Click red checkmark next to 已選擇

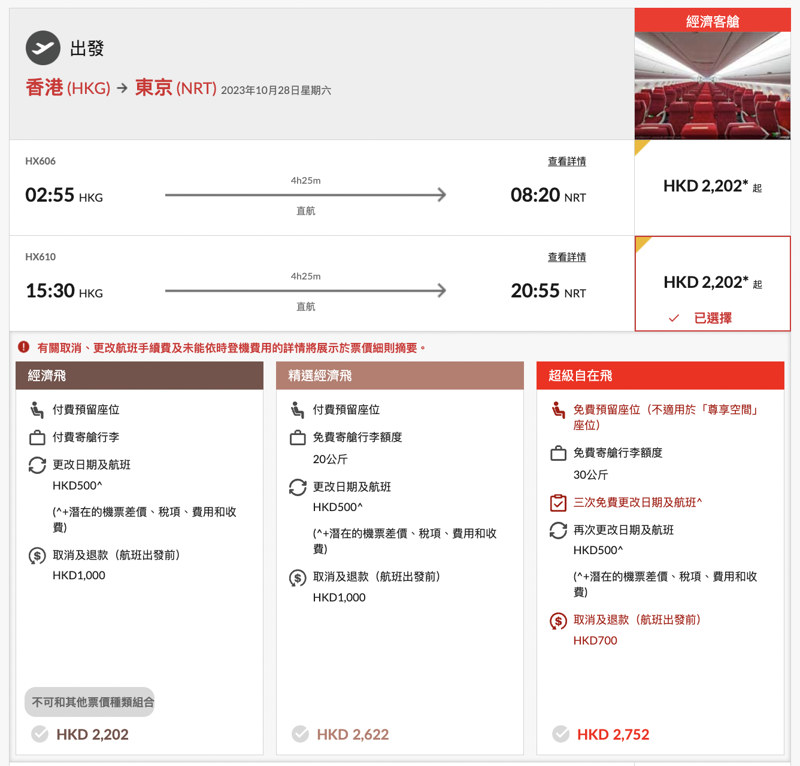tap(674, 318)
